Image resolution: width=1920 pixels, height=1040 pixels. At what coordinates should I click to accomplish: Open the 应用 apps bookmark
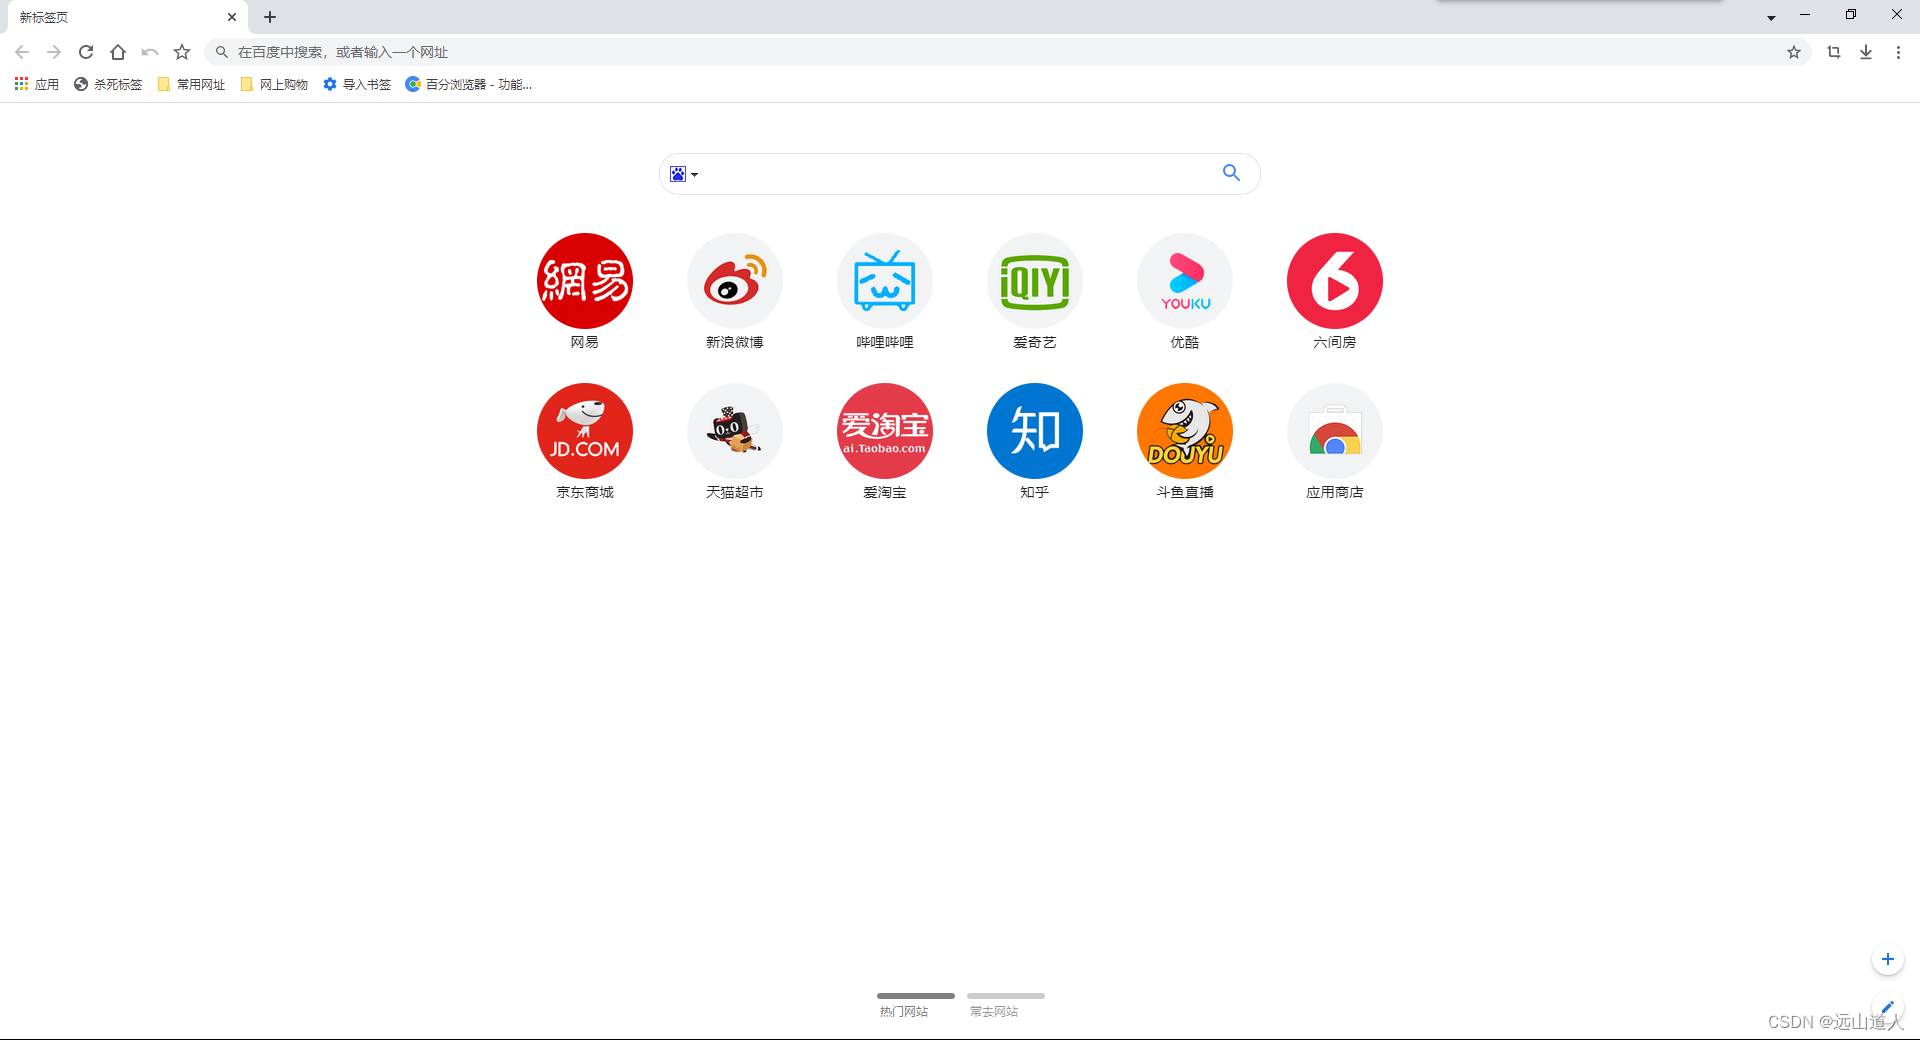coord(37,84)
